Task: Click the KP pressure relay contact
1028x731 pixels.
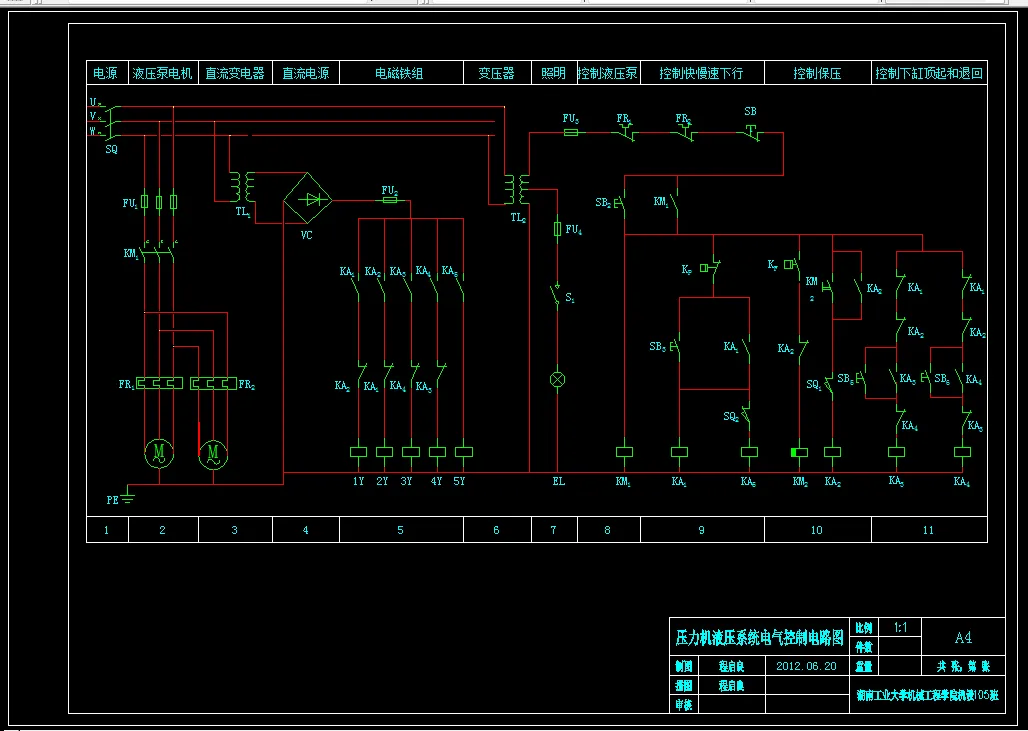Action: tap(711, 267)
